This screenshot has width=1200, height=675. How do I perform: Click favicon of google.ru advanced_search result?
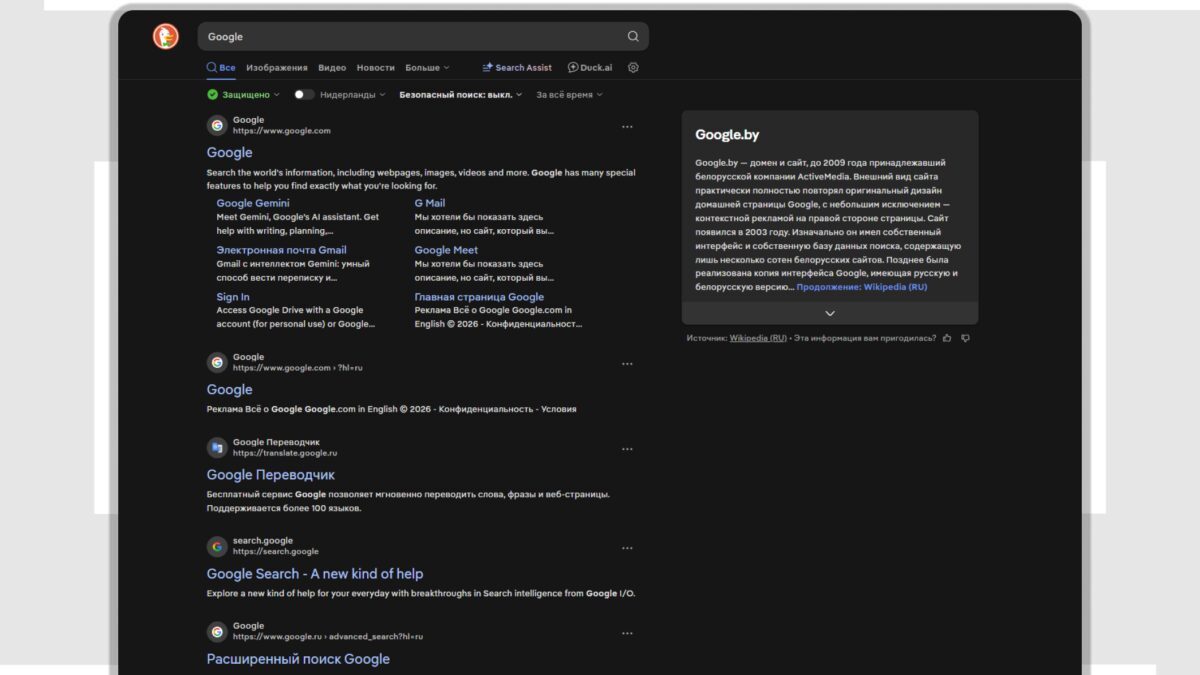click(217, 631)
